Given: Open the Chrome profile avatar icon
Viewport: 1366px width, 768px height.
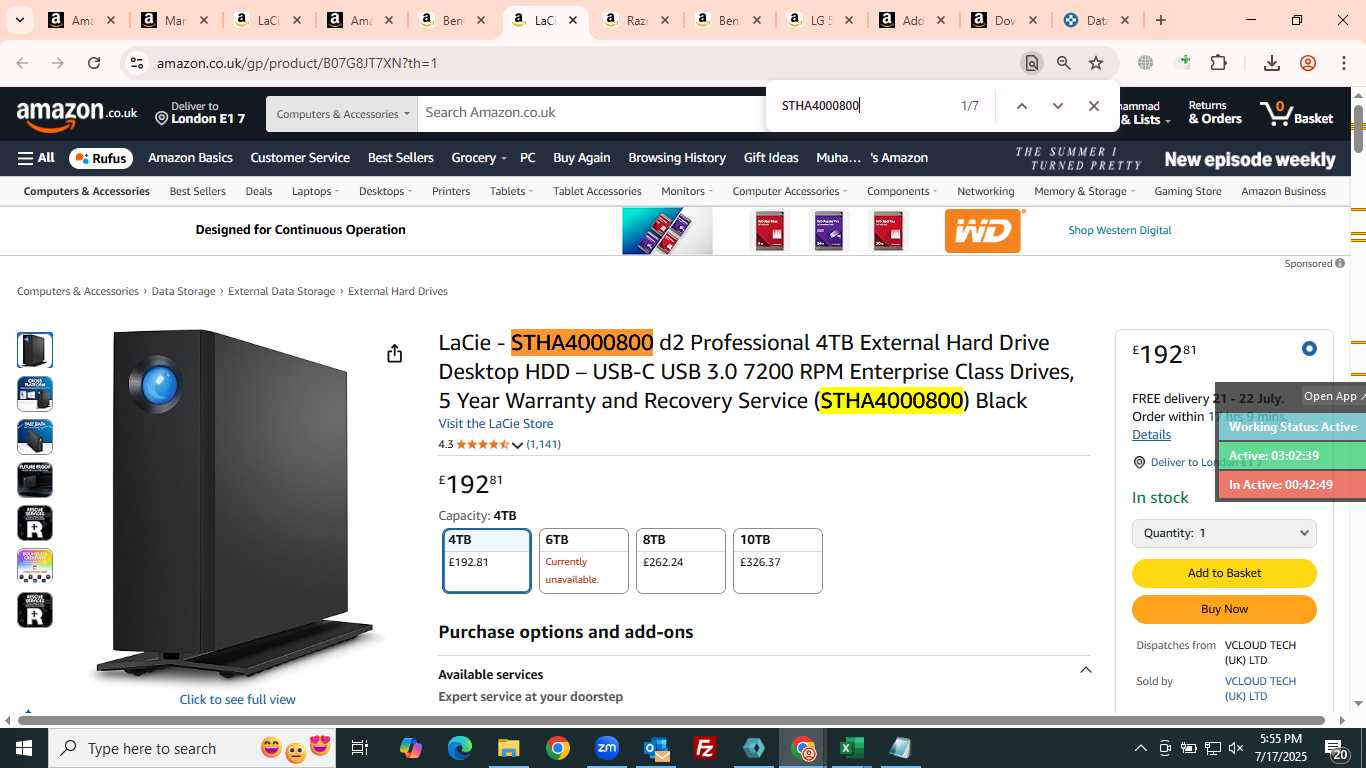Looking at the screenshot, I should point(1308,63).
